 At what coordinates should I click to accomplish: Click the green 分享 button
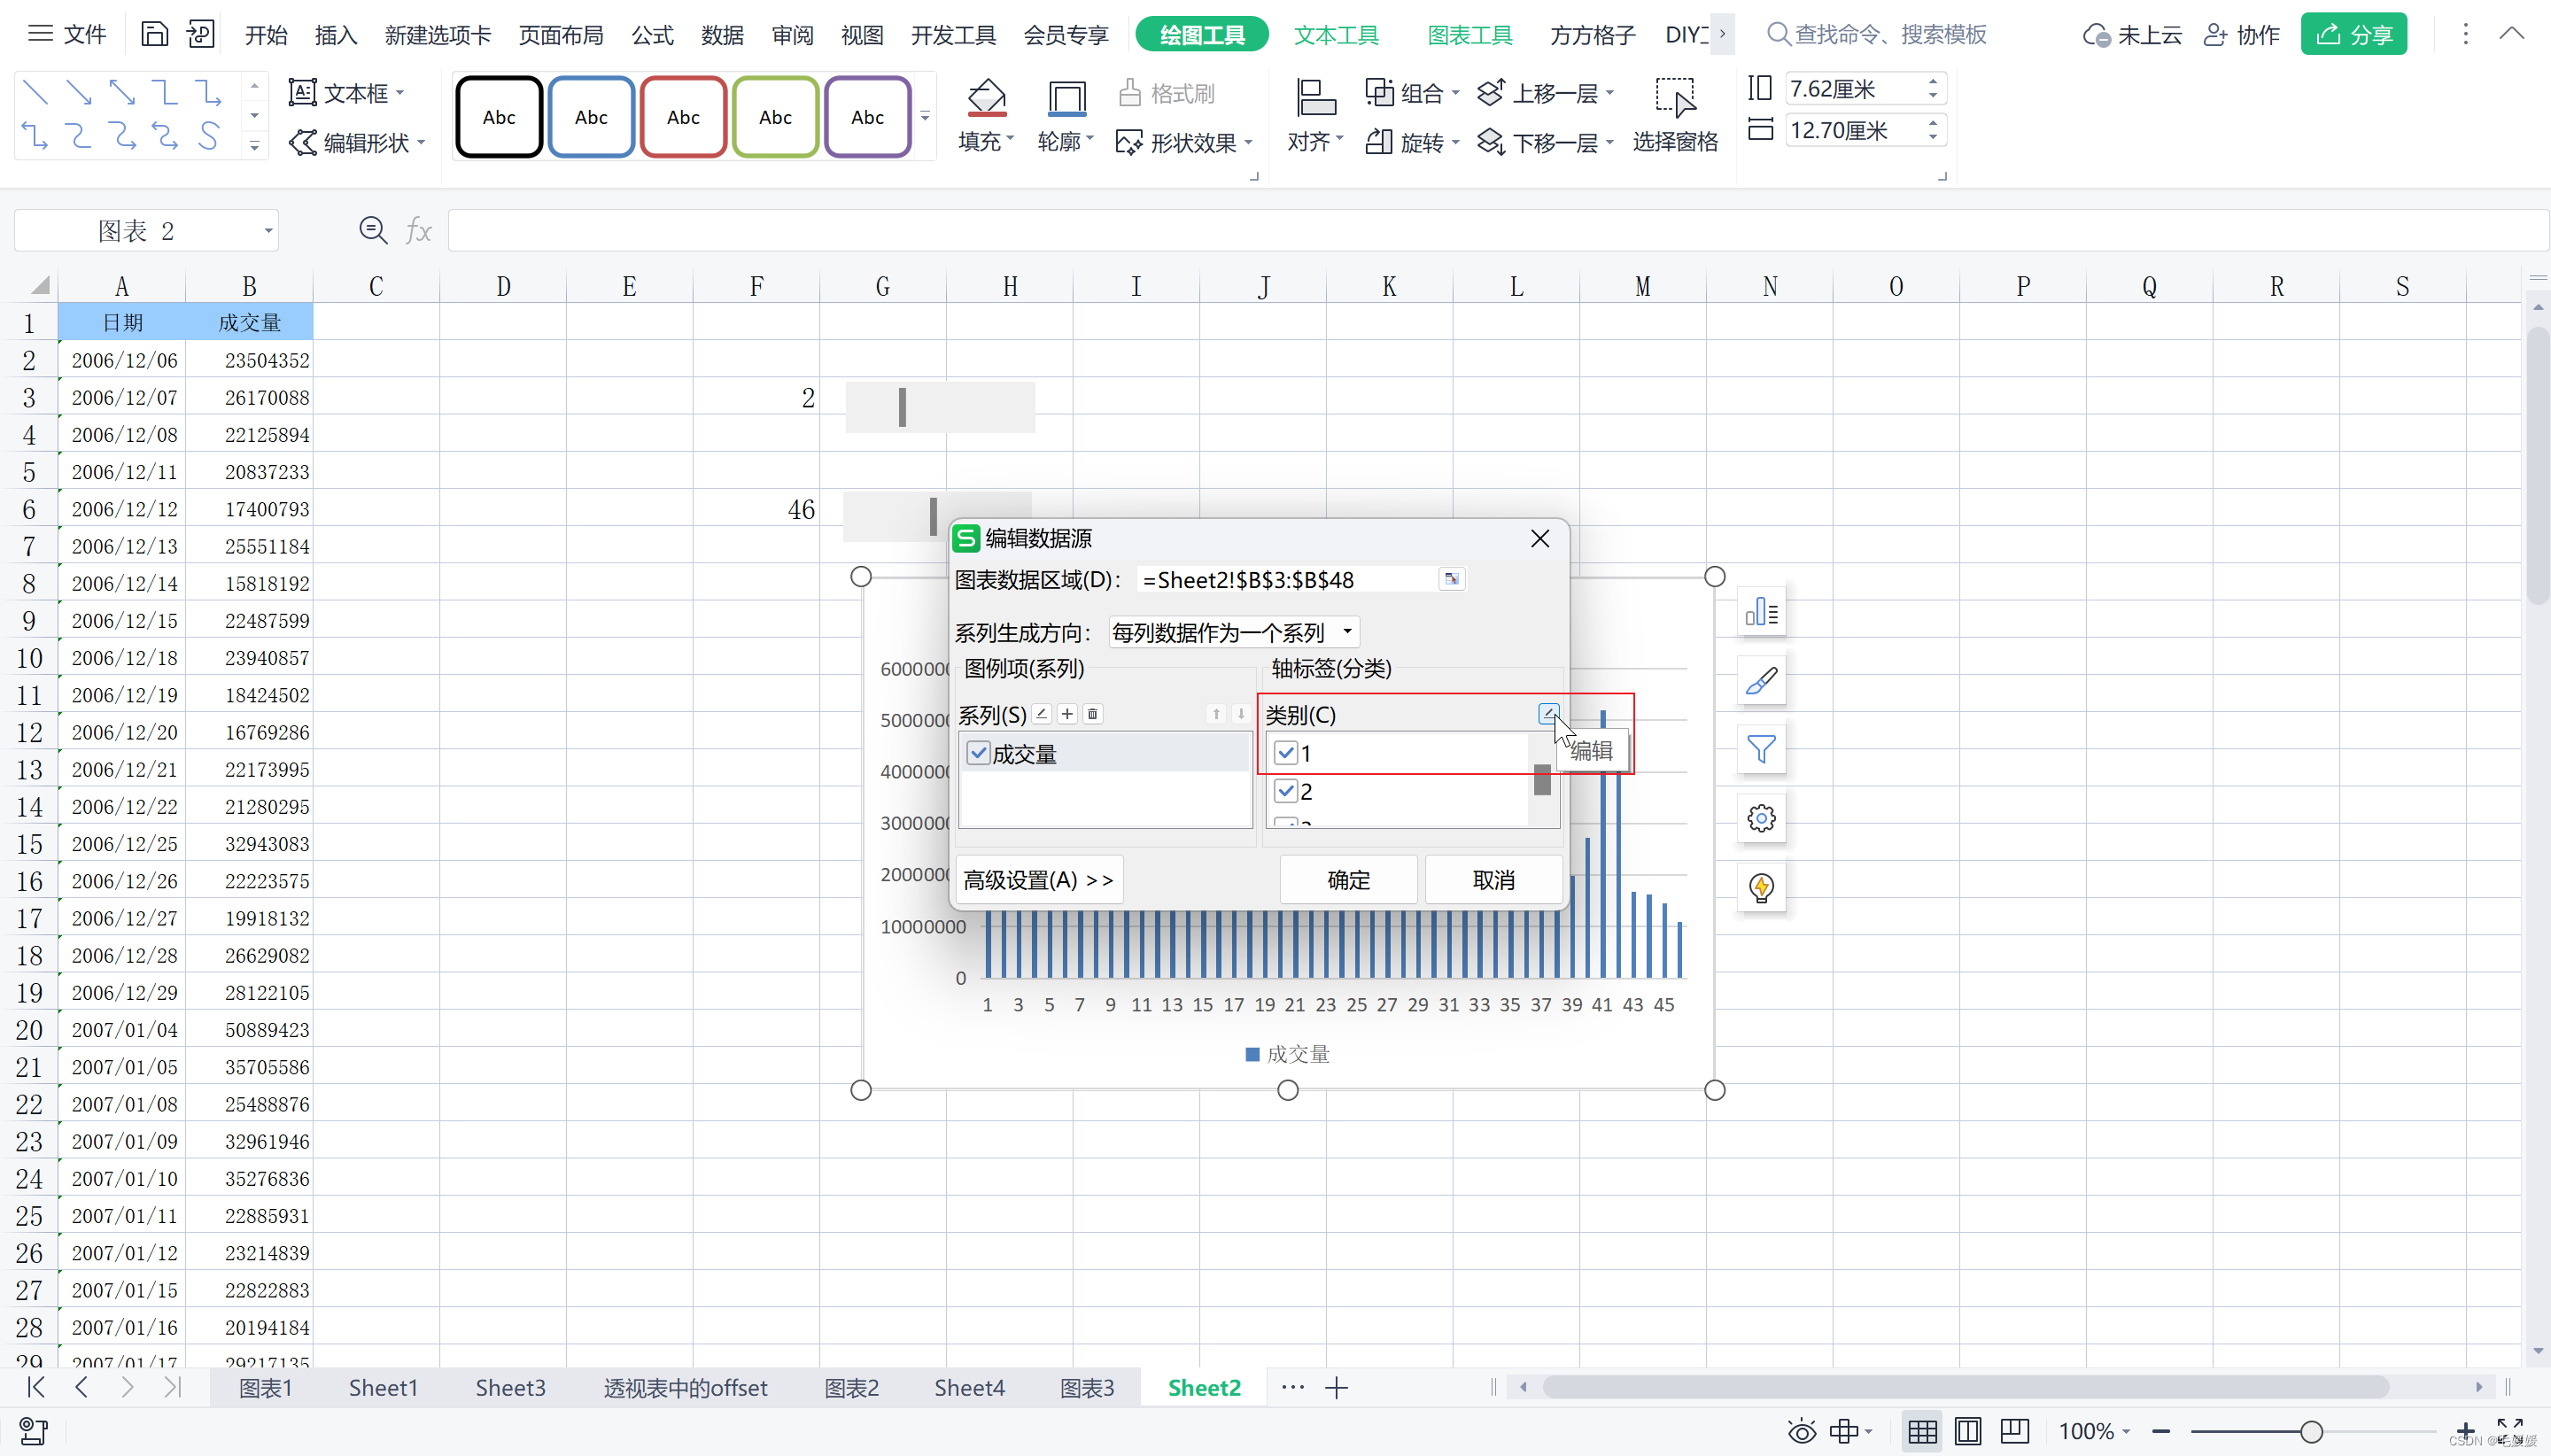[x=2353, y=35]
